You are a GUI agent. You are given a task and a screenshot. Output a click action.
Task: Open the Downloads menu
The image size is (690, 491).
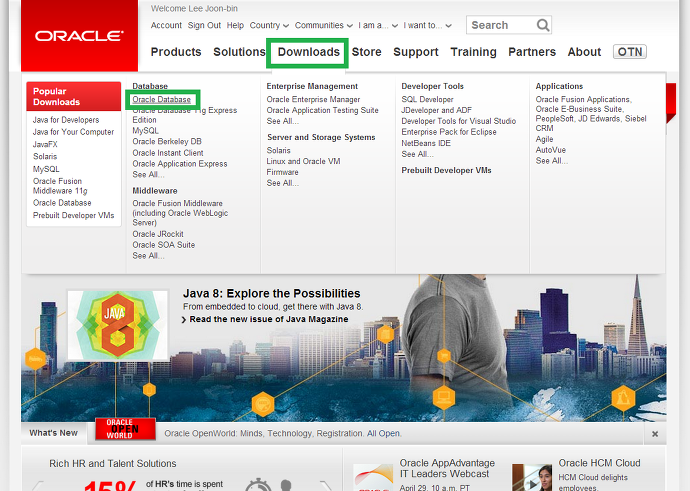pos(308,52)
